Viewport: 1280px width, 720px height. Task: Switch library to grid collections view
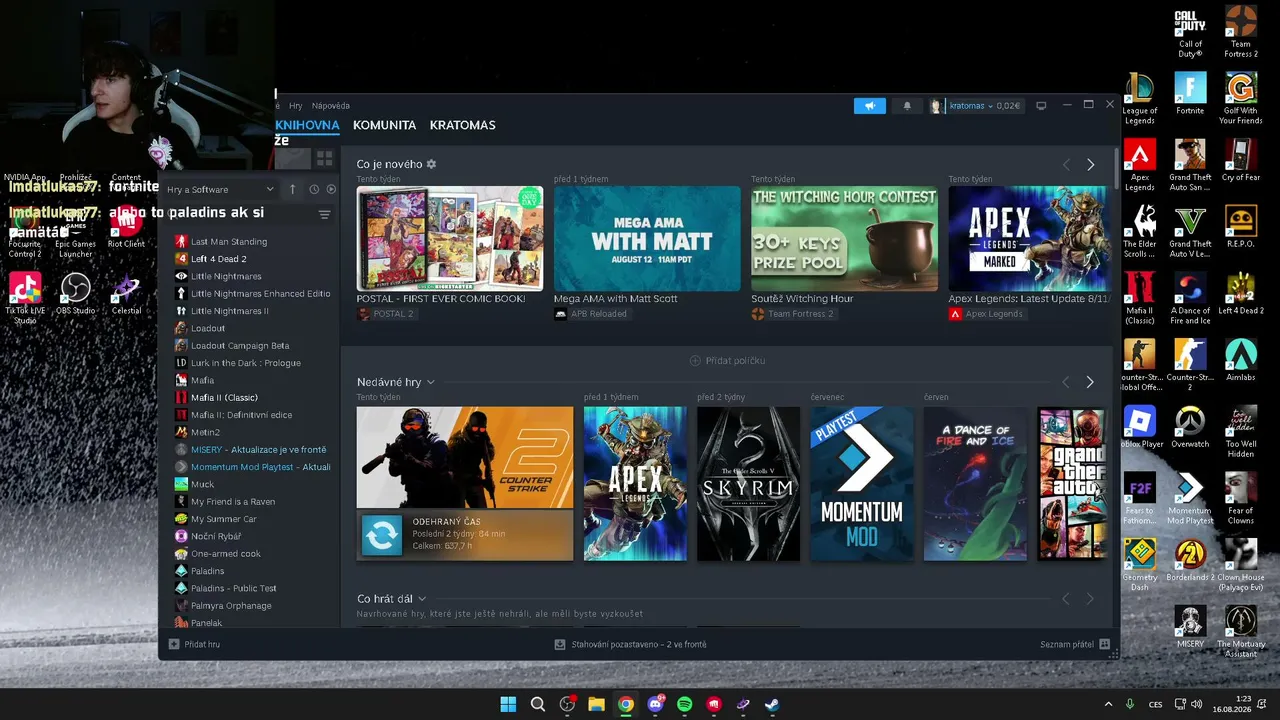[x=324, y=158]
